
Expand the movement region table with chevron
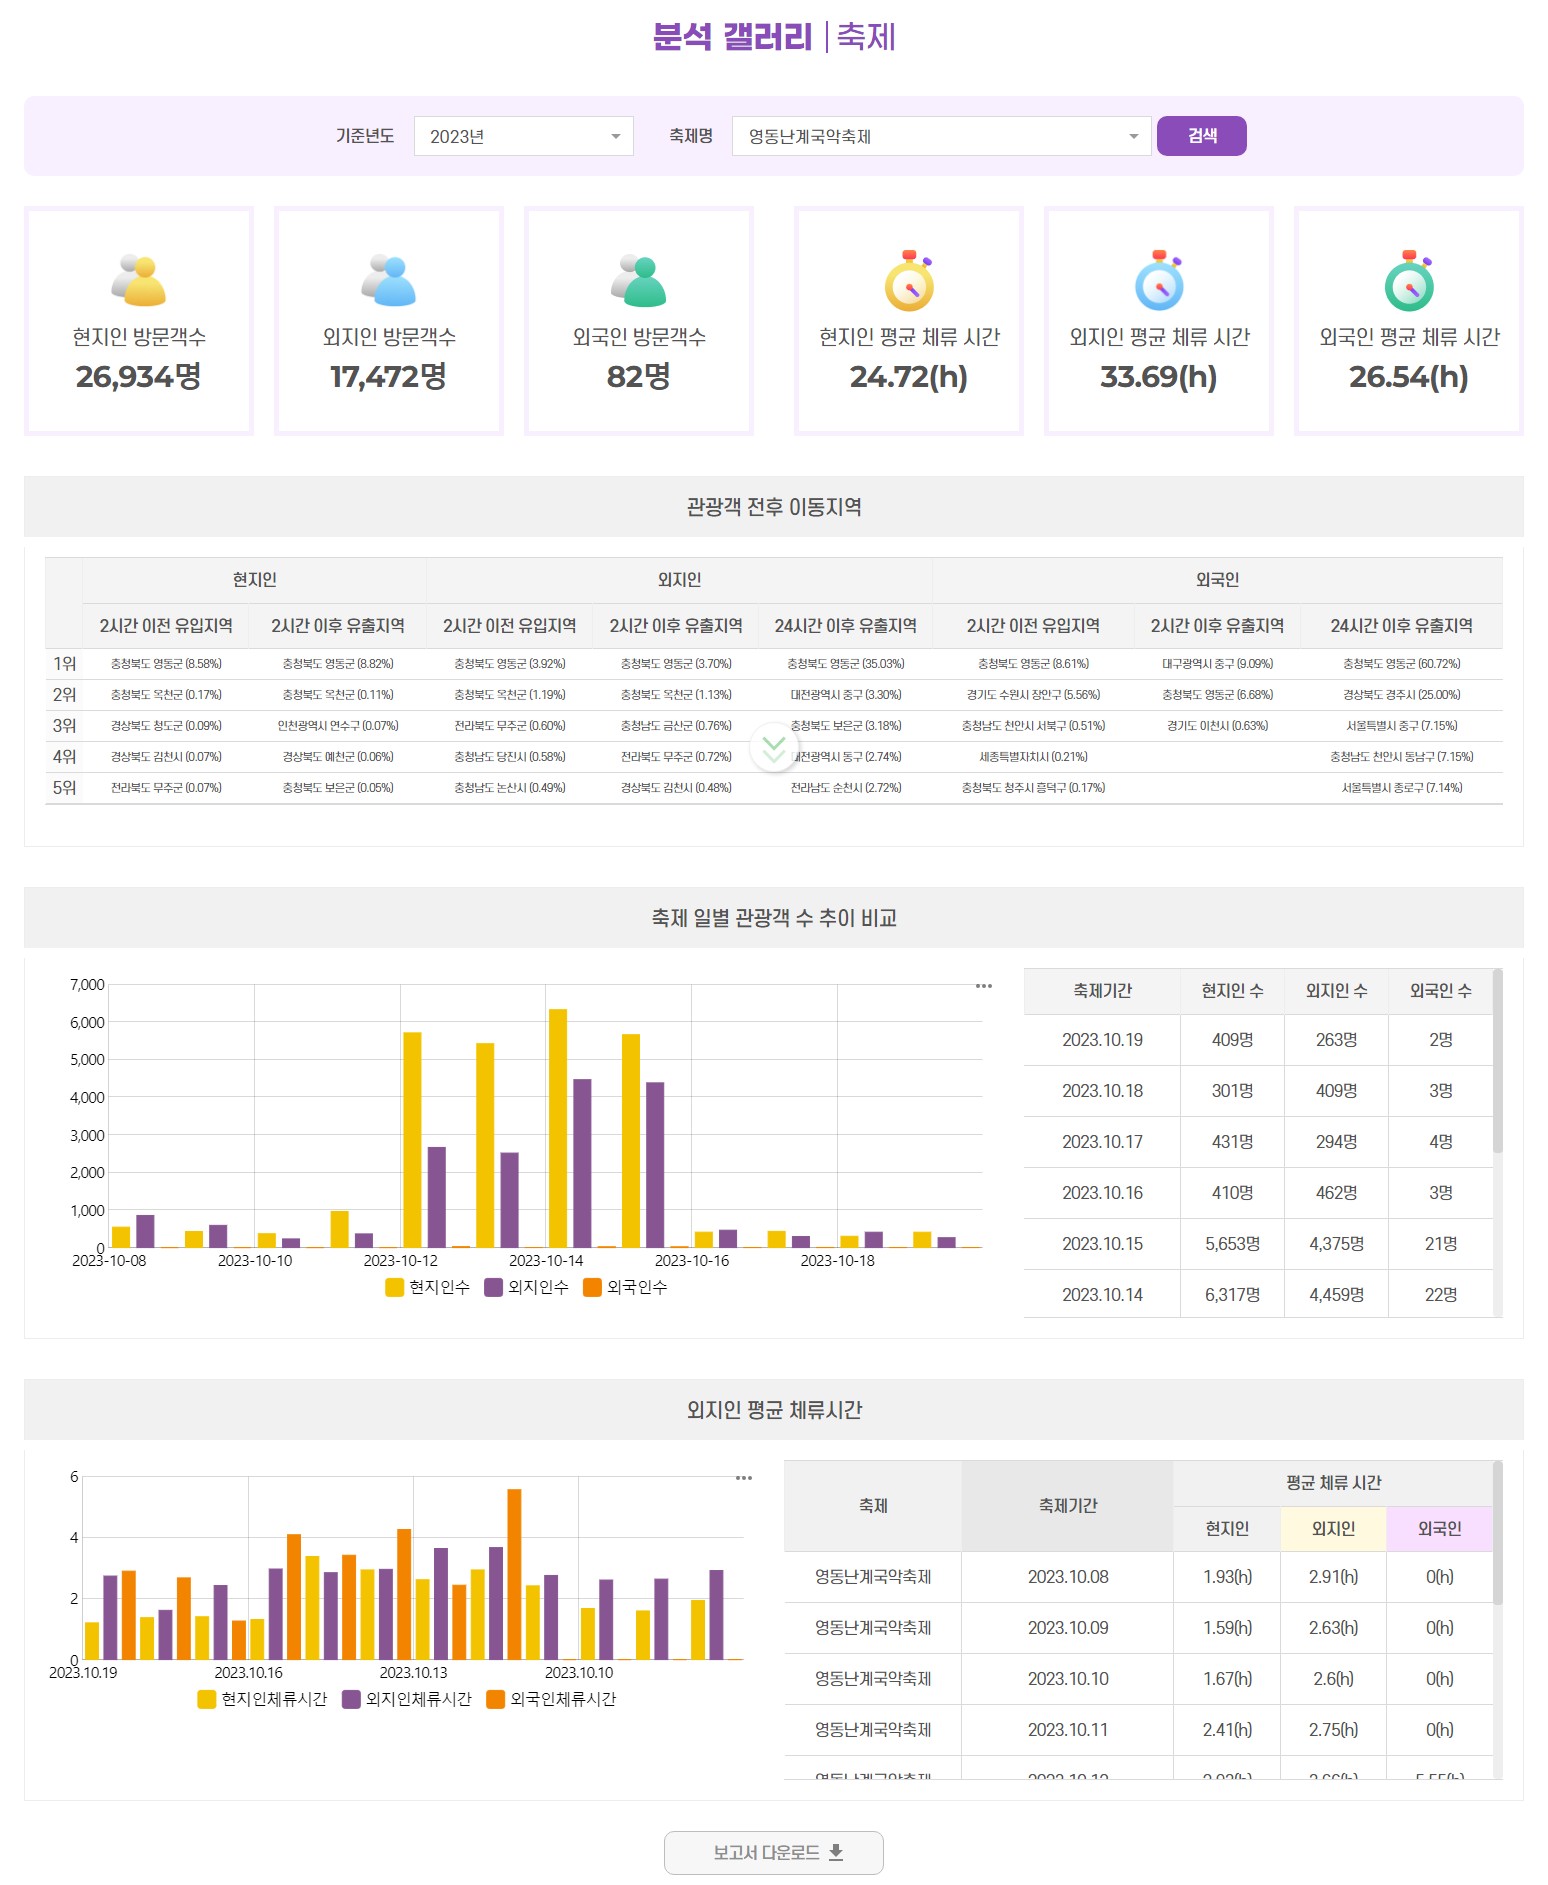774,747
